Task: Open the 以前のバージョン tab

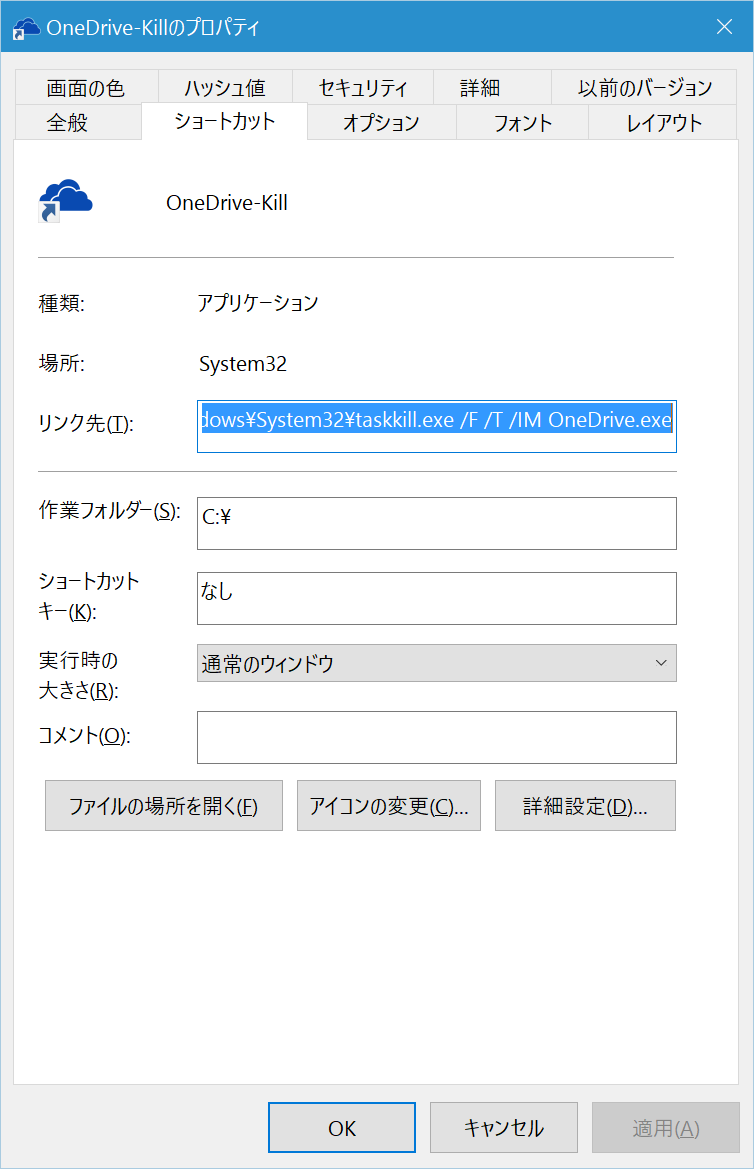Action: (647, 87)
